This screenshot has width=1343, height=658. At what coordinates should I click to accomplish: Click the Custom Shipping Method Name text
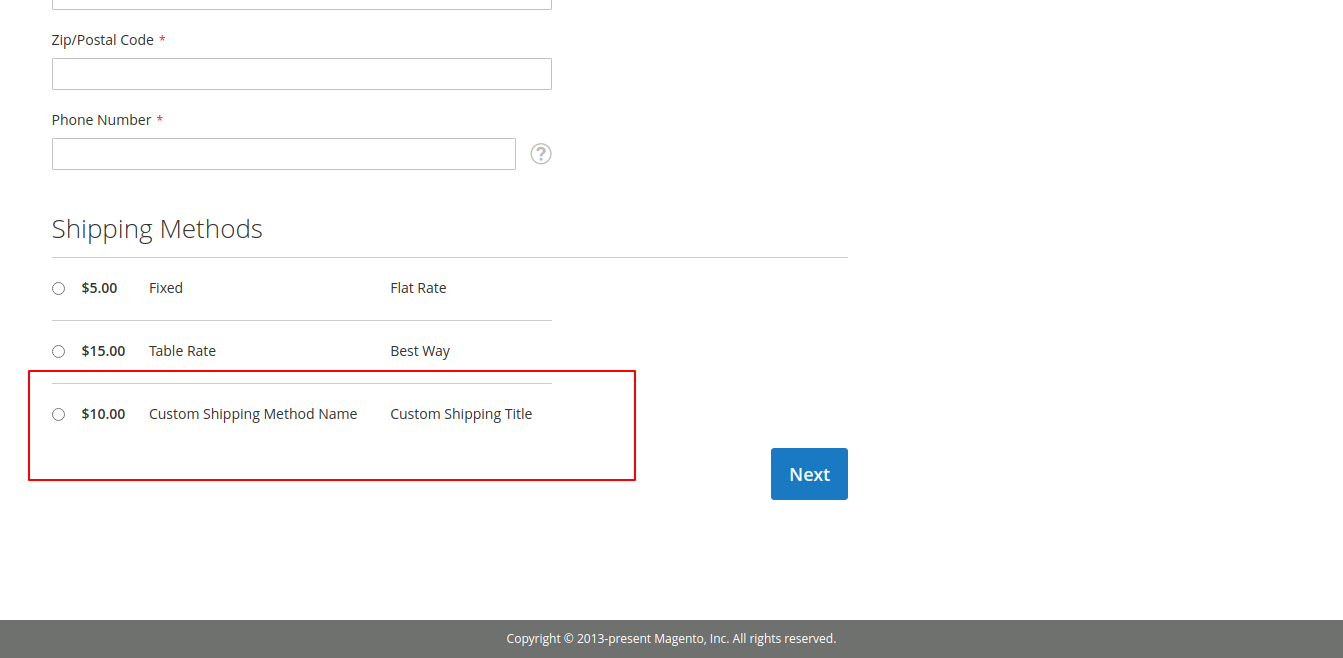click(x=253, y=414)
